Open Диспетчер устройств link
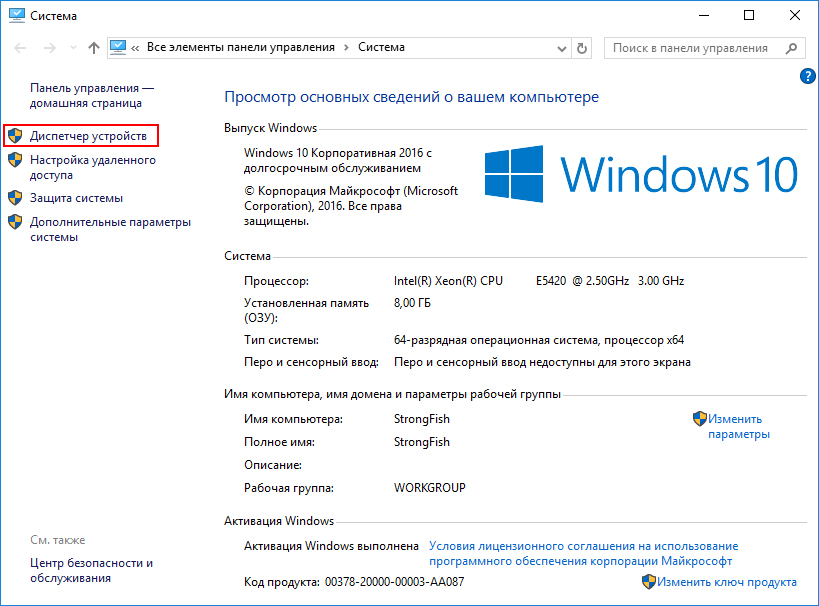The image size is (819, 606). coord(88,136)
